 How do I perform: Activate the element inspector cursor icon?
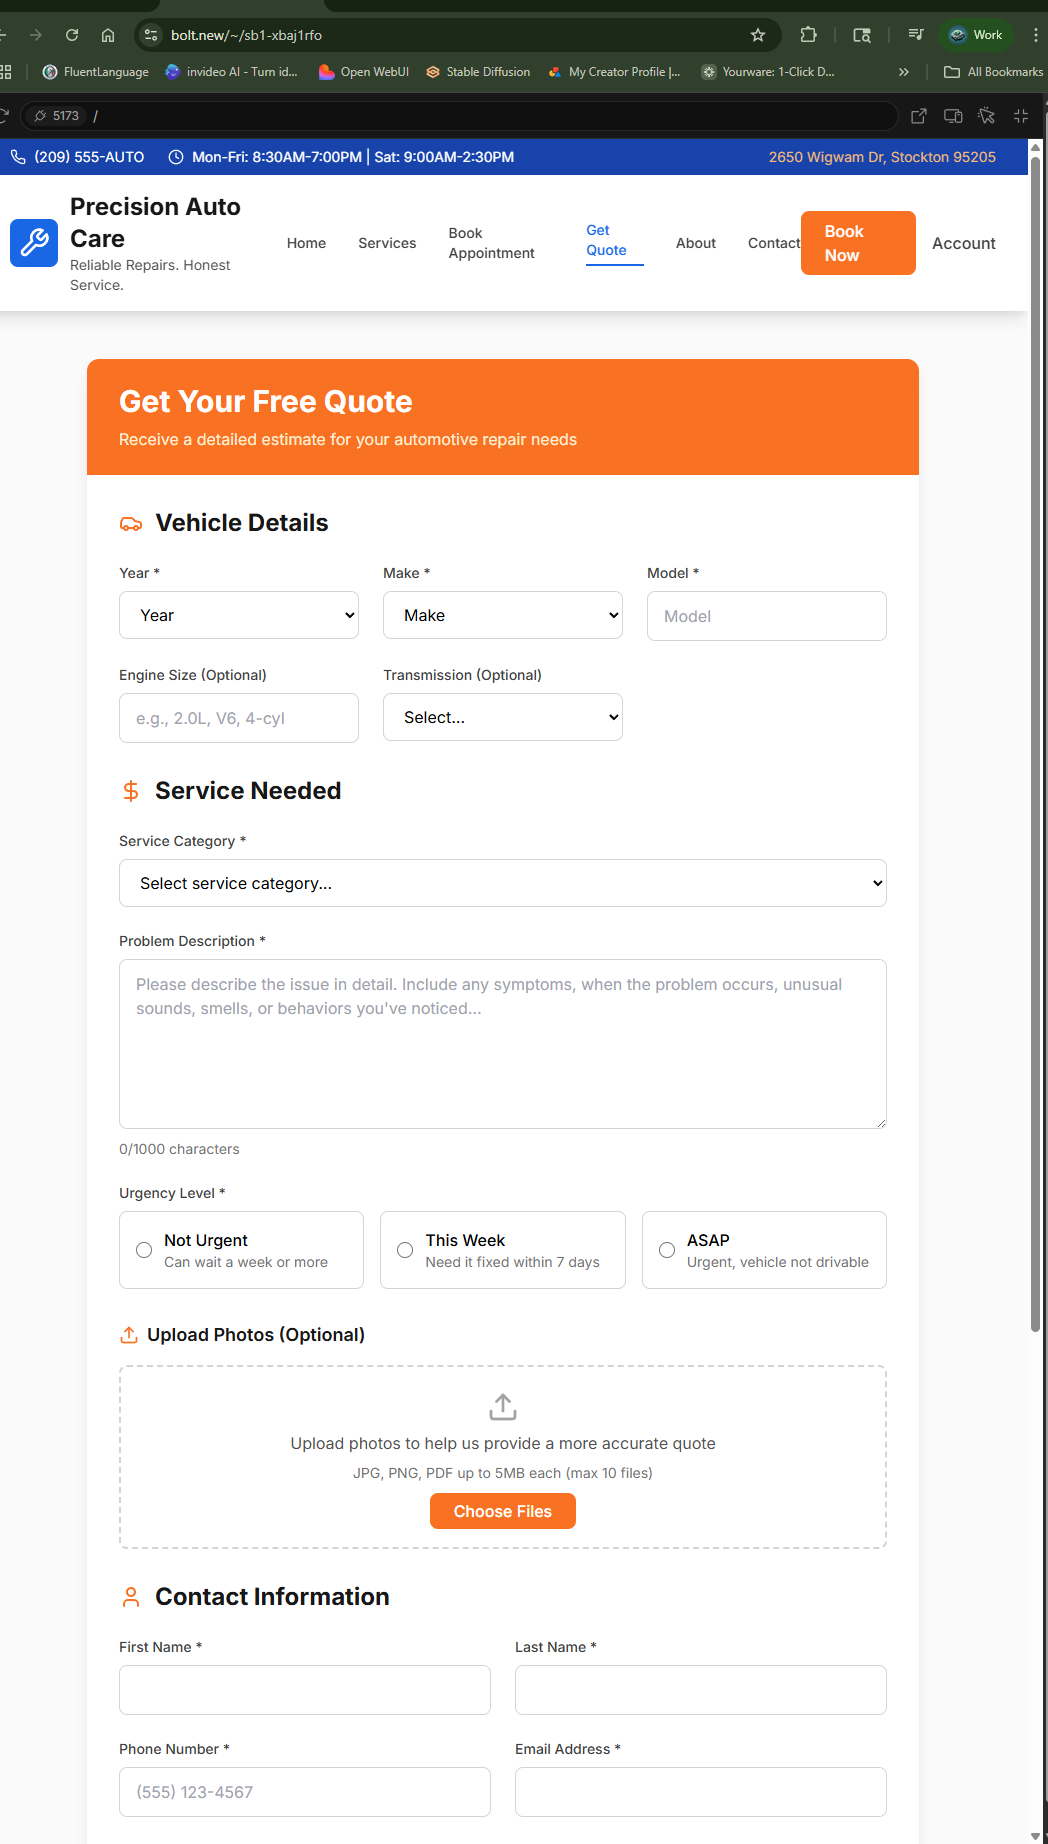[987, 116]
